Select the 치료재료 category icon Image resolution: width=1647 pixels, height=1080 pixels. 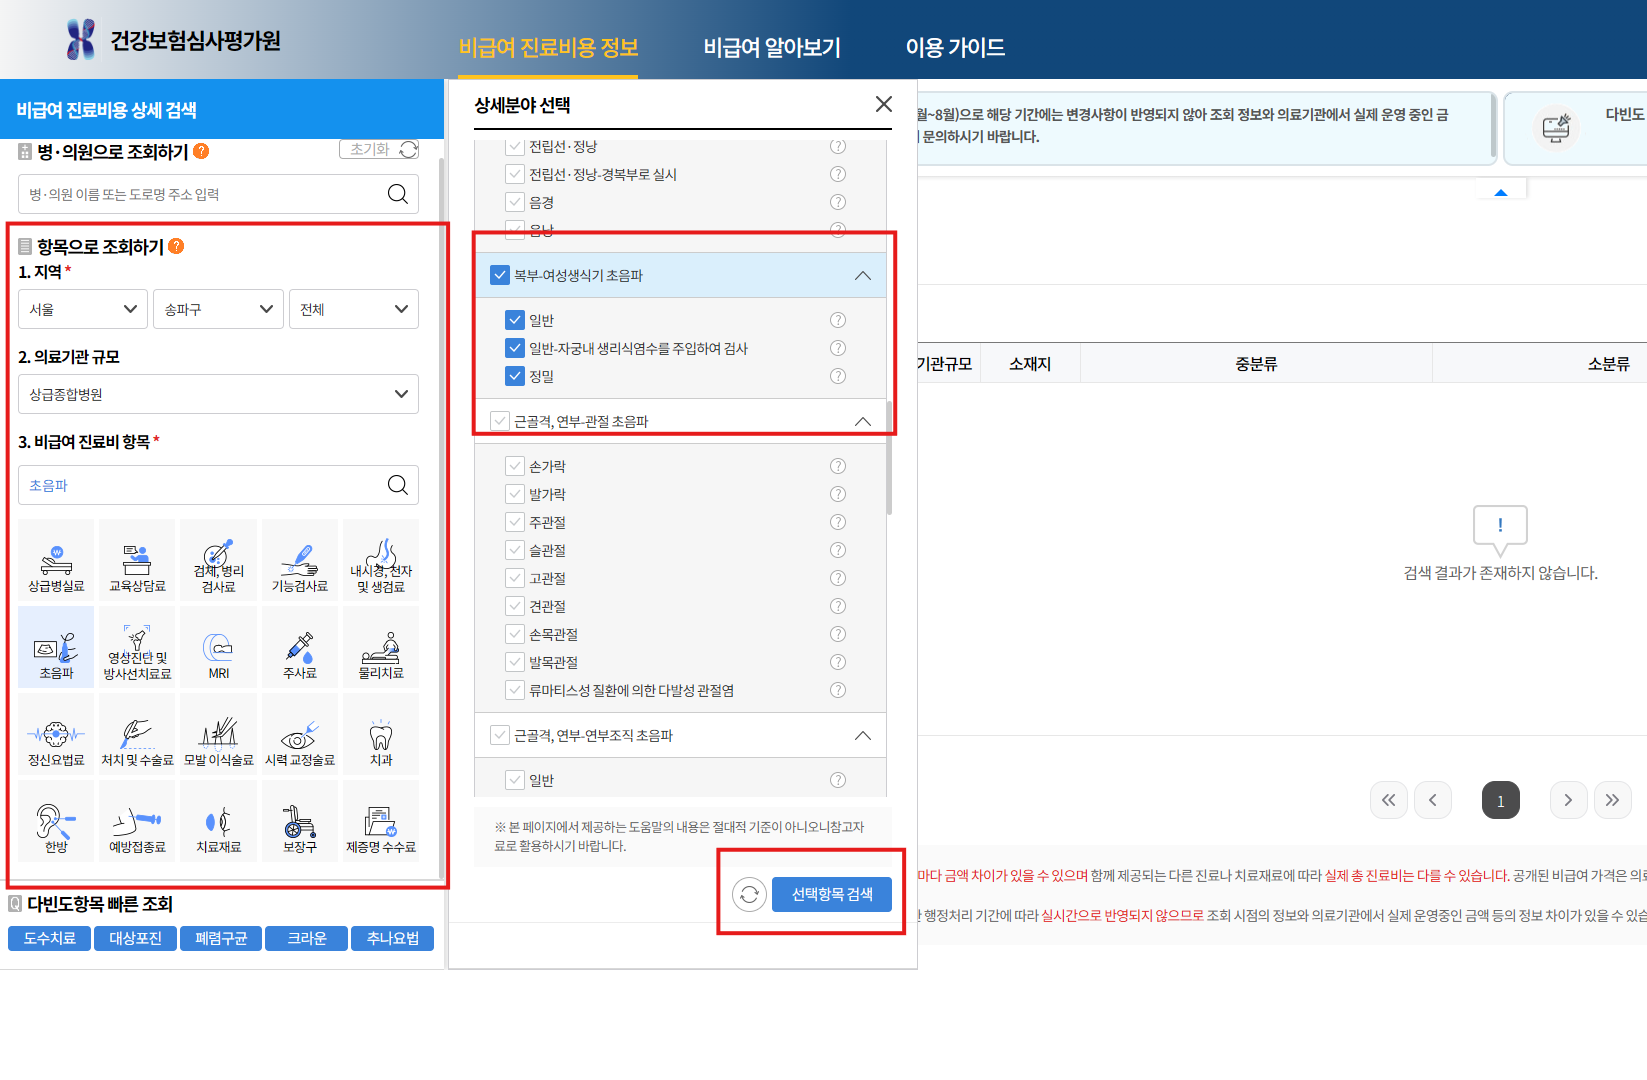pyautogui.click(x=218, y=821)
